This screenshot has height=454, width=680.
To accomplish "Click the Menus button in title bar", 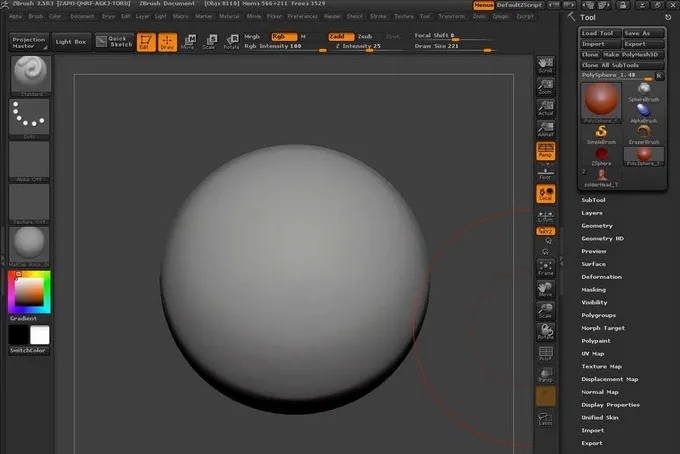I will (x=484, y=5).
